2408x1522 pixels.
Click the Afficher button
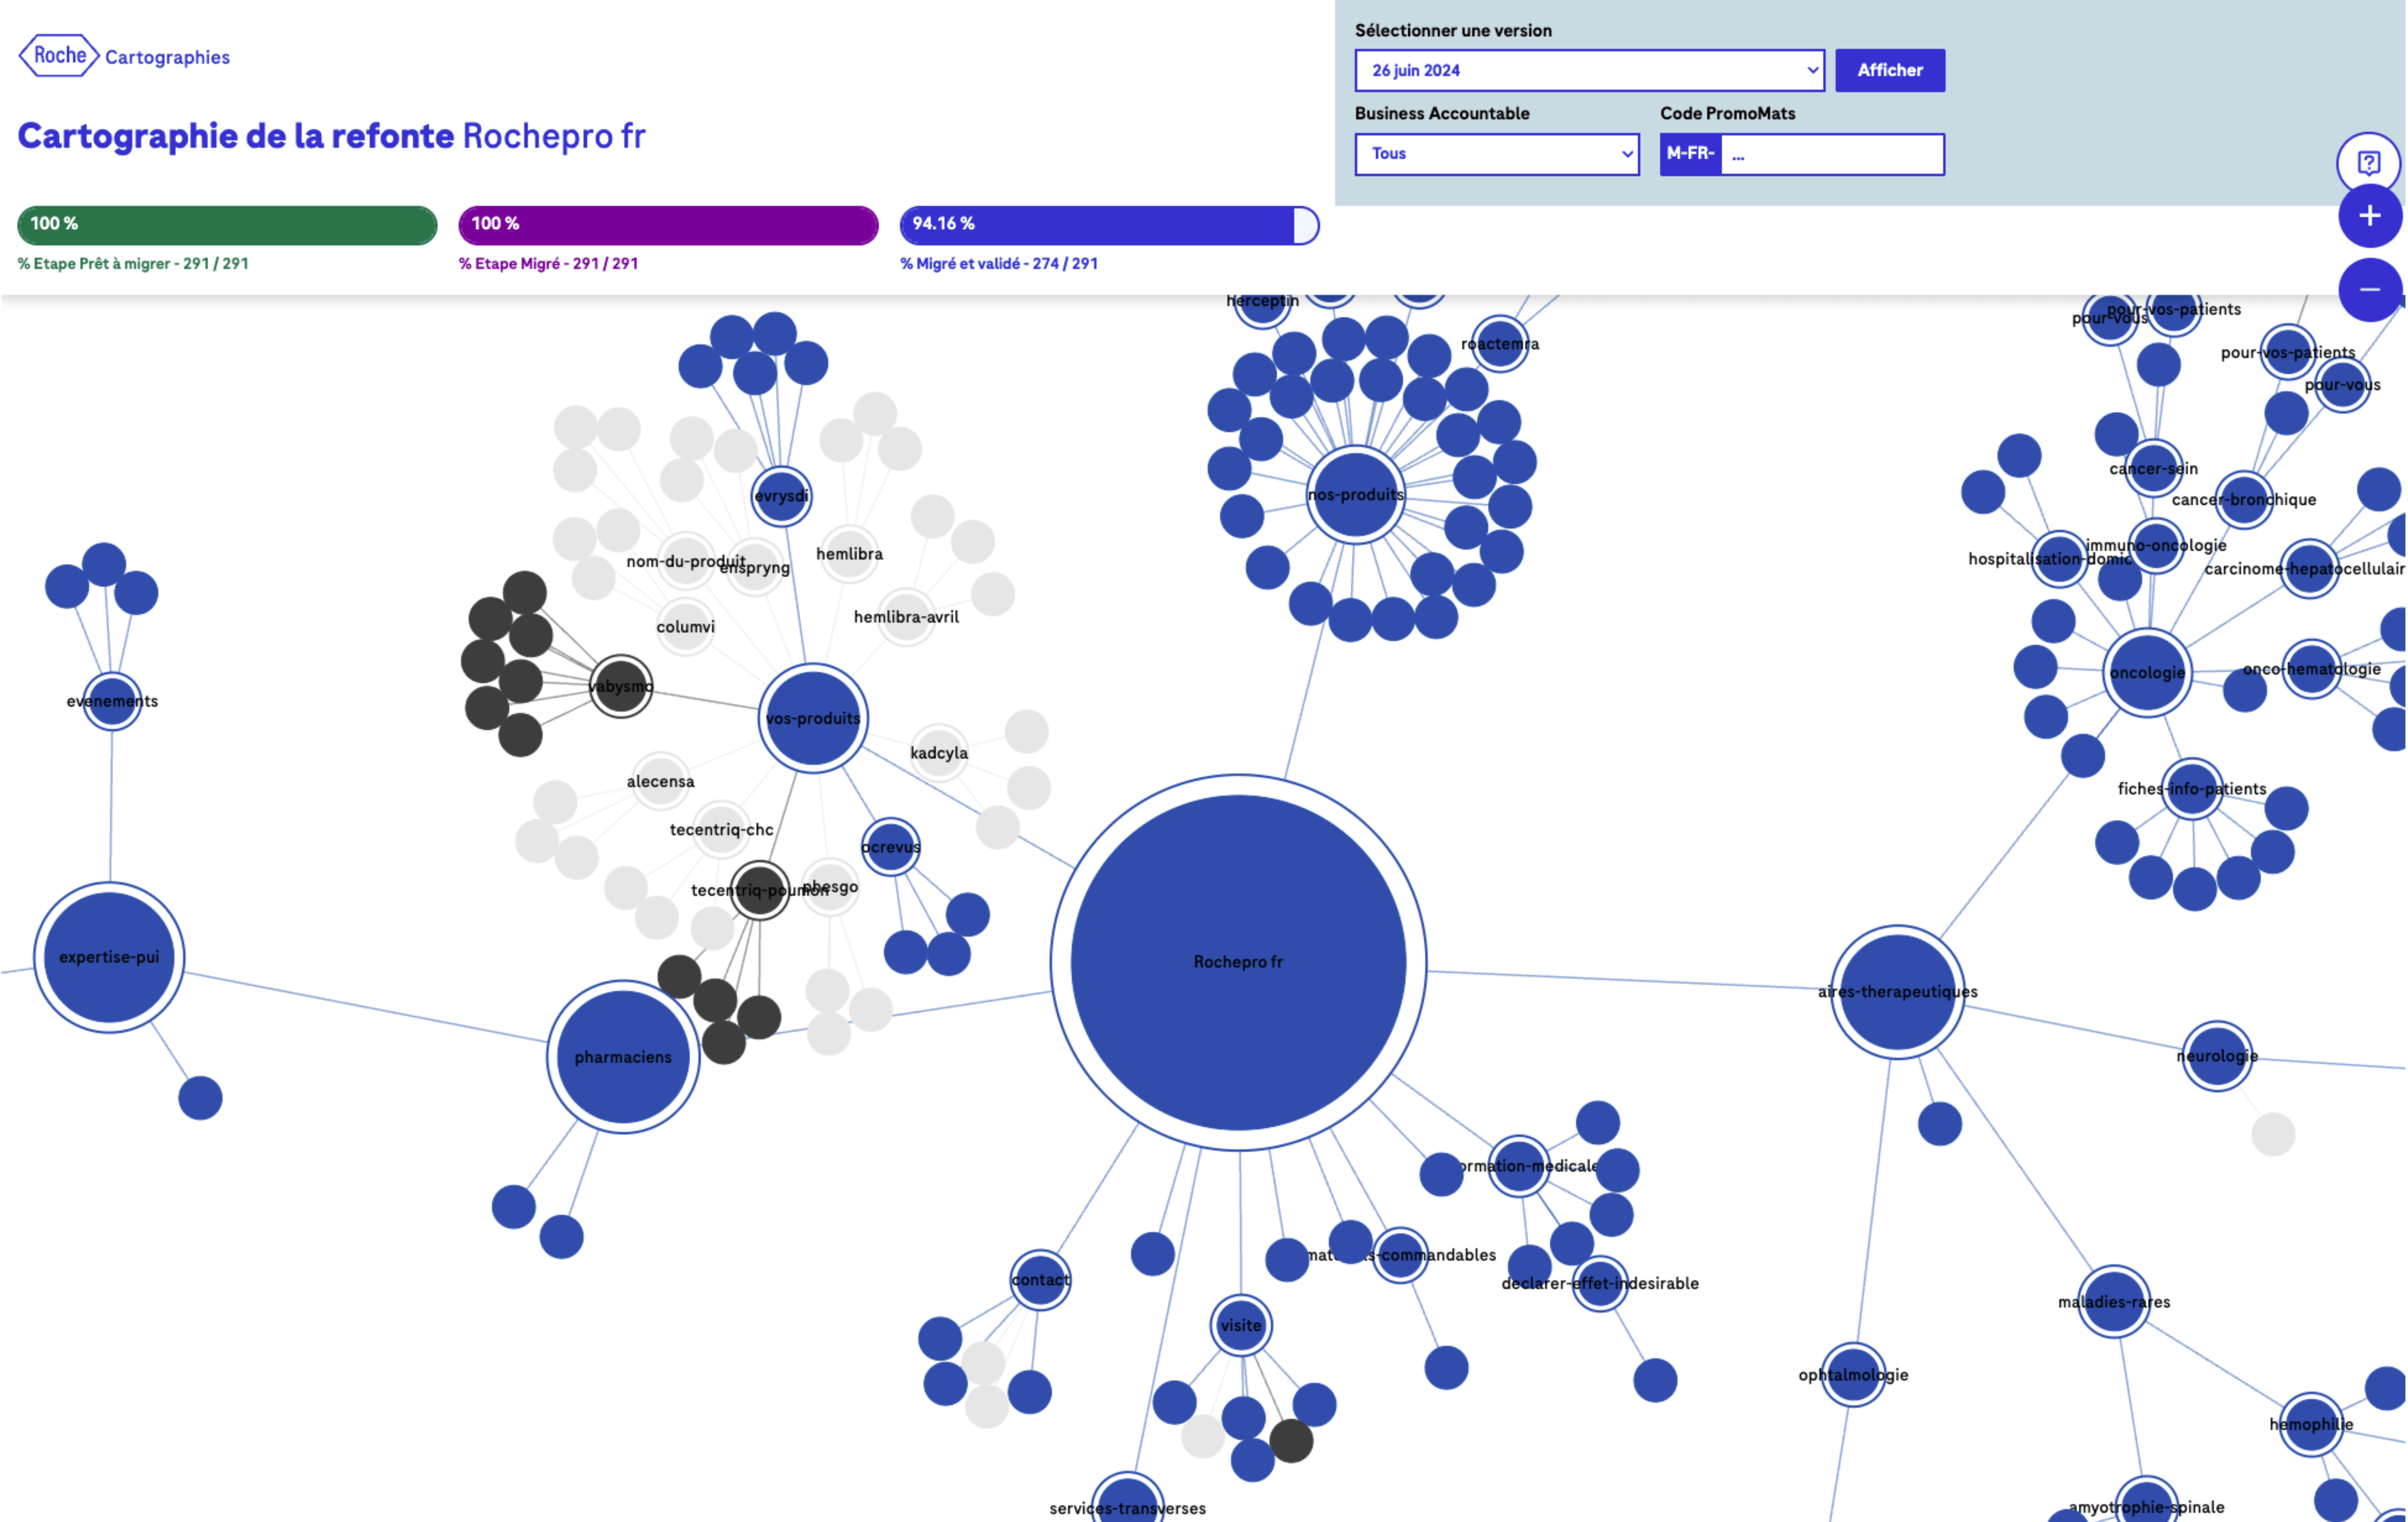[x=1890, y=70]
